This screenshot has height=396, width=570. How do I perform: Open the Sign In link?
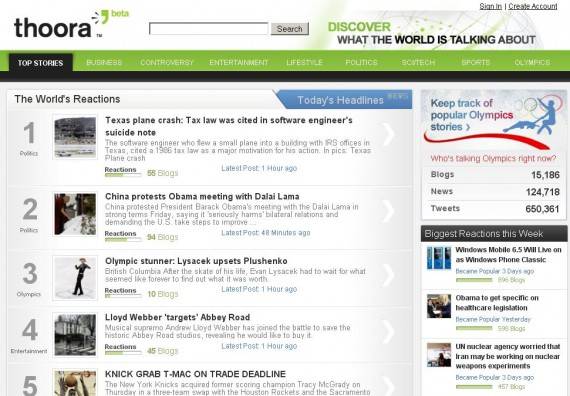490,6
